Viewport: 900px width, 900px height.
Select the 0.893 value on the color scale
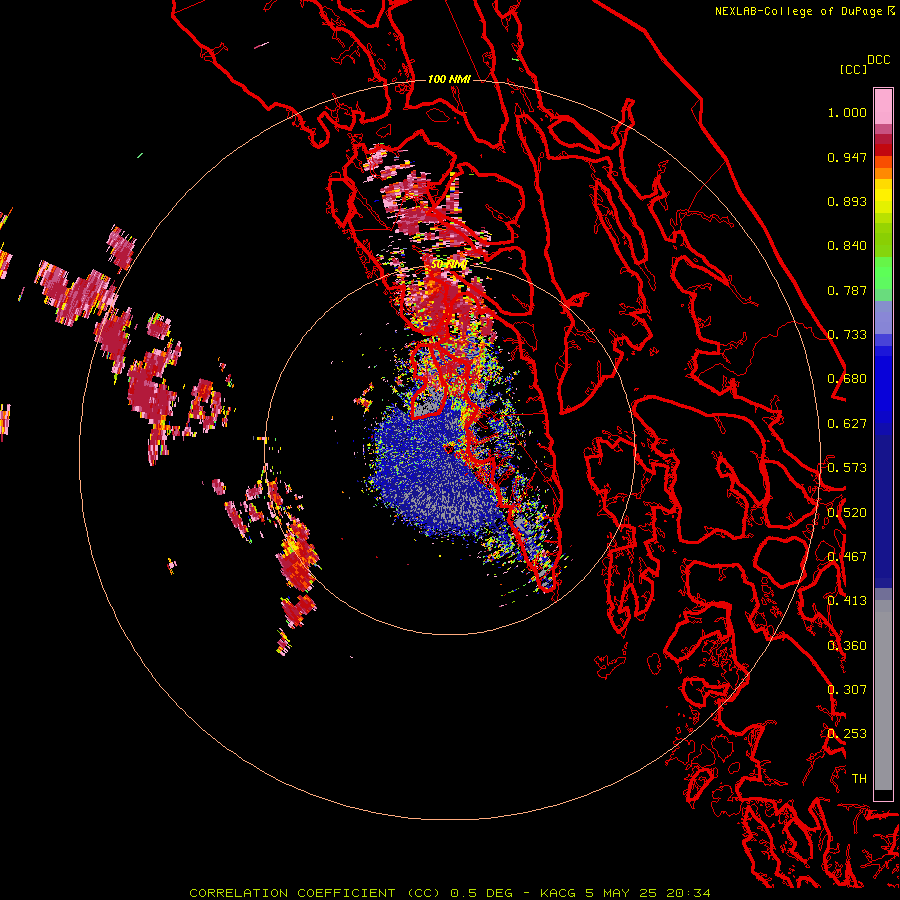pyautogui.click(x=847, y=201)
